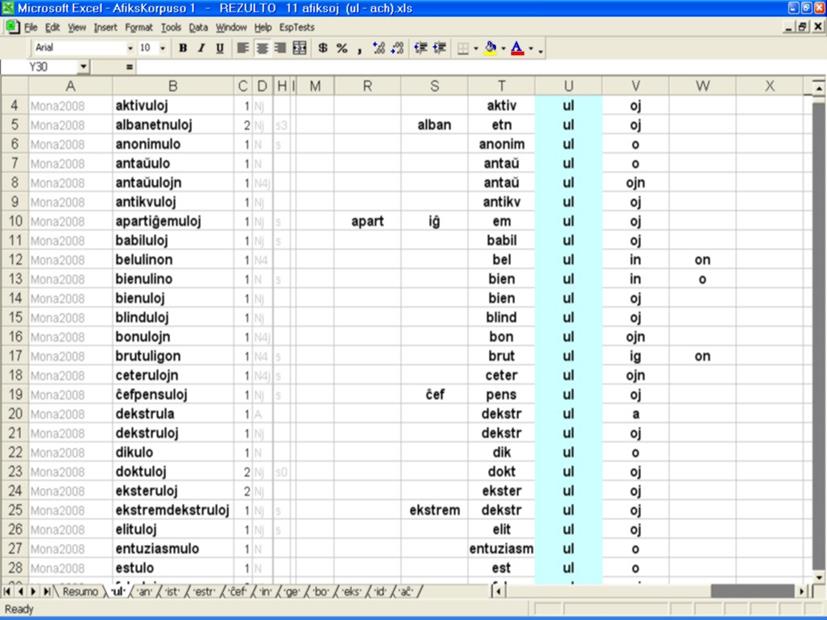Toggle italic formatting
This screenshot has width=827, height=620.
click(201, 49)
